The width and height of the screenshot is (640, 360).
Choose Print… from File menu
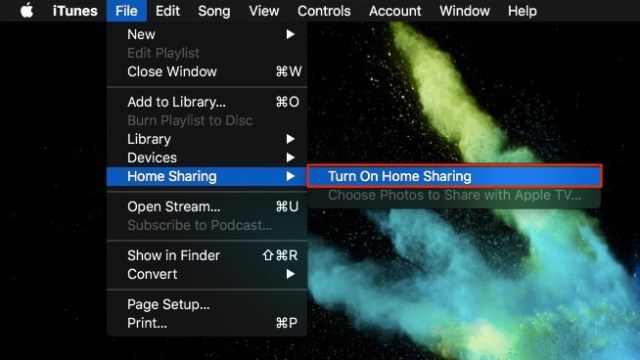[207, 323]
